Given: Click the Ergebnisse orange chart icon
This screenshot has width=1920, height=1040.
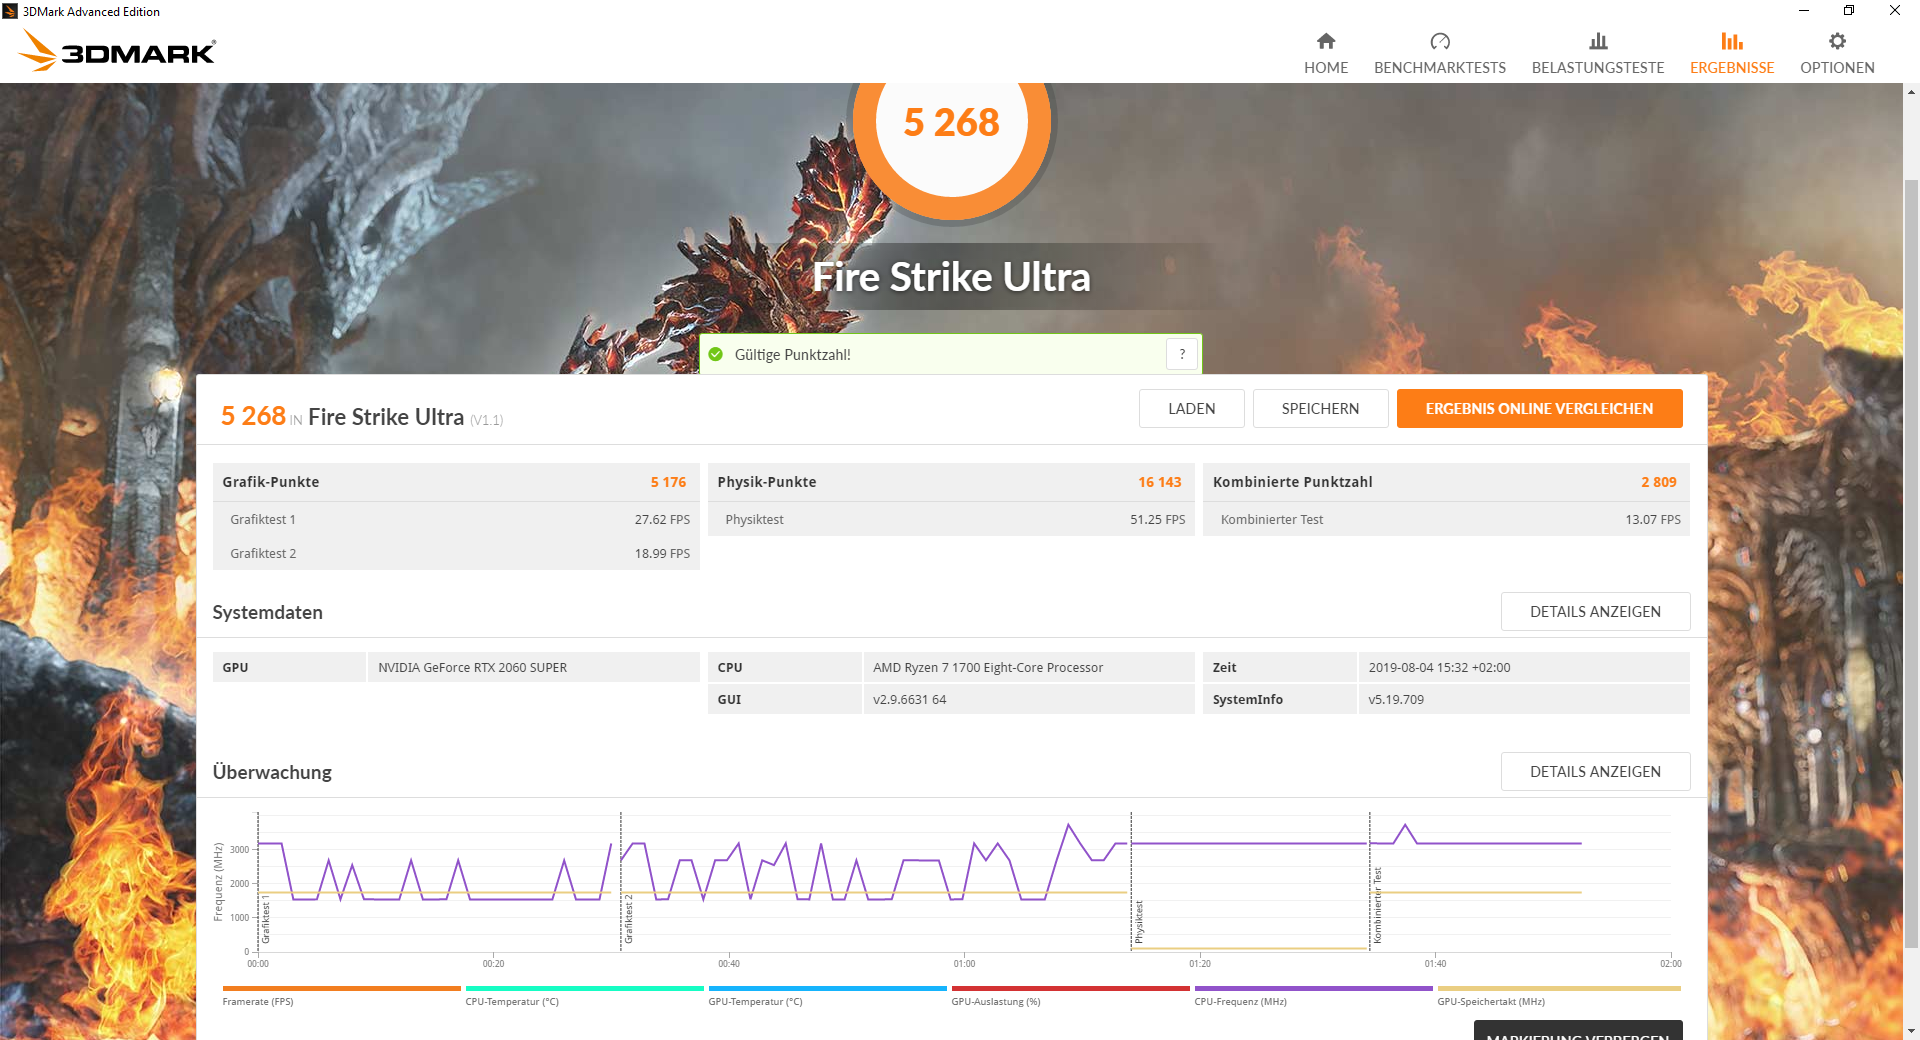Looking at the screenshot, I should (1732, 41).
